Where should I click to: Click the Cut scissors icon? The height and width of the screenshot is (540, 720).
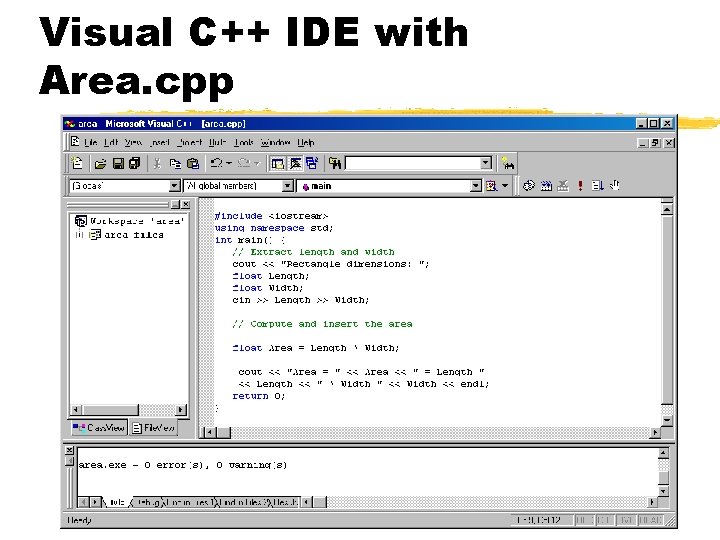158,163
